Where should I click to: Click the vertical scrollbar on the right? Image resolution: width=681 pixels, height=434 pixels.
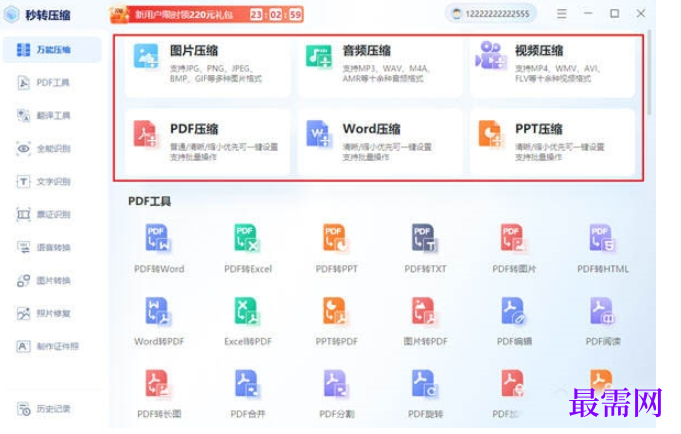pos(649,72)
